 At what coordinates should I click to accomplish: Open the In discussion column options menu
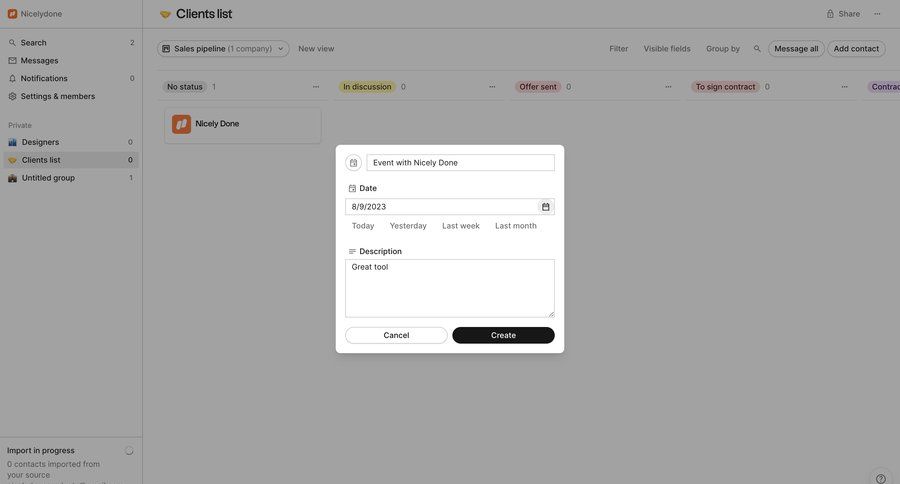492,87
